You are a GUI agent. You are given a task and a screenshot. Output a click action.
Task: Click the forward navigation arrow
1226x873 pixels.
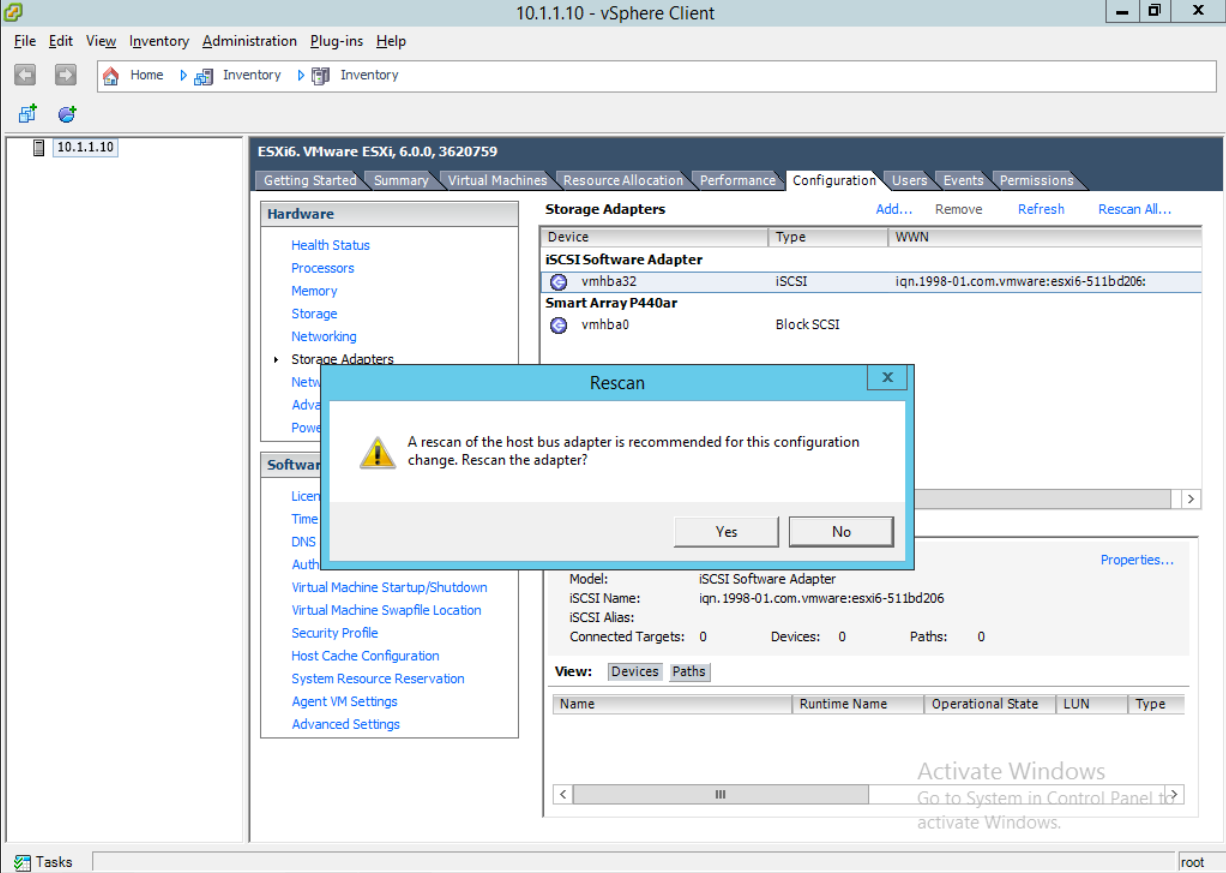pos(64,75)
